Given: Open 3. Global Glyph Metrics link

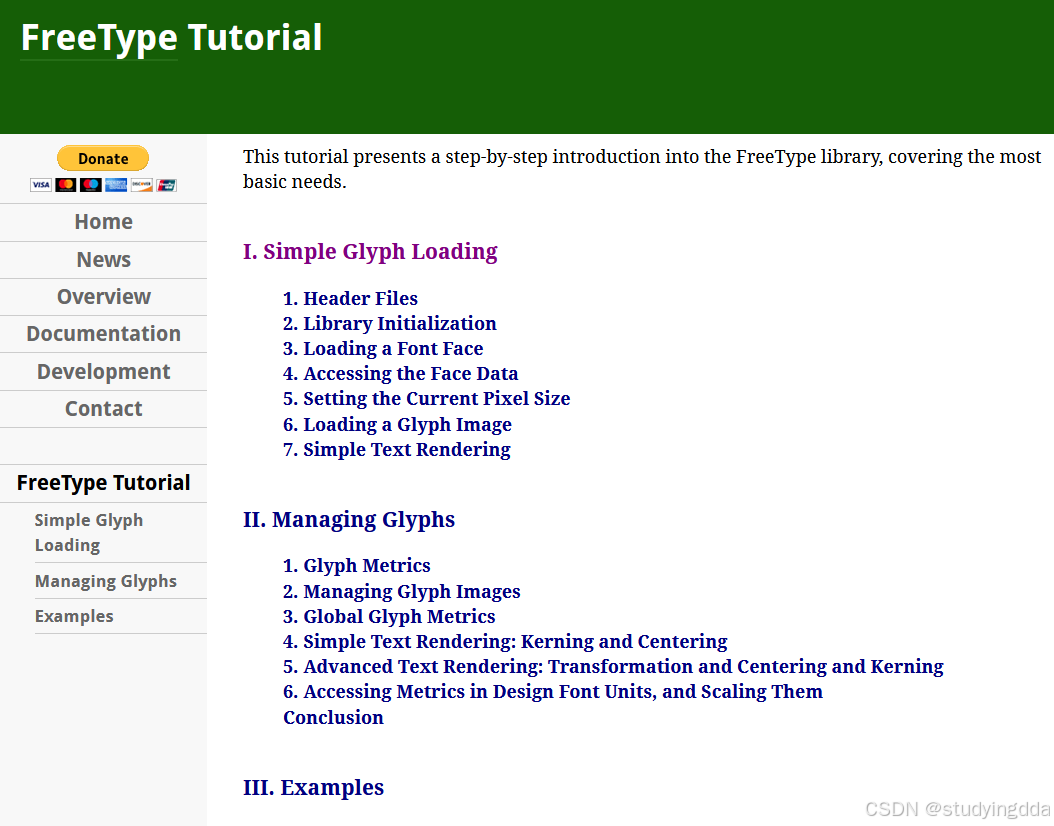Looking at the screenshot, I should point(389,616).
